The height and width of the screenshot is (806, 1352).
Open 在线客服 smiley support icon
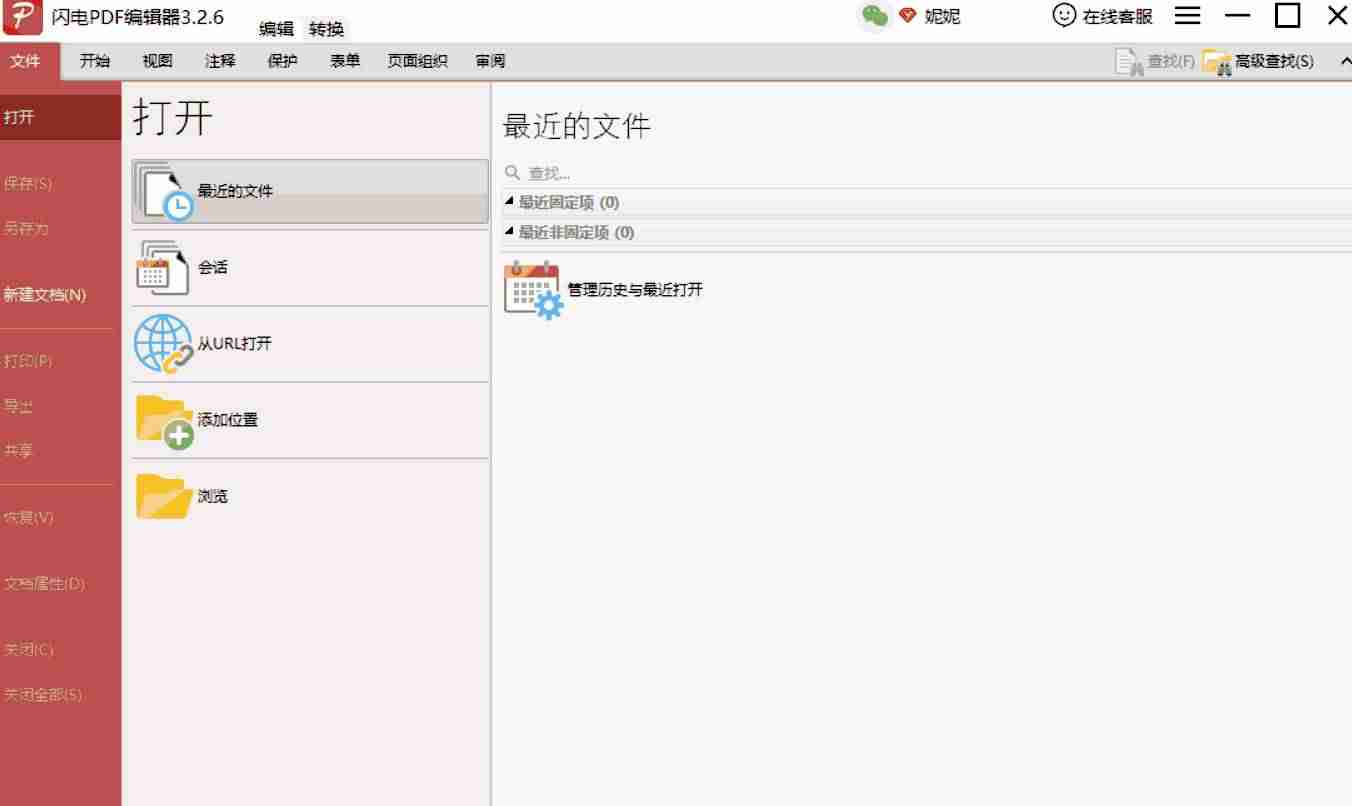point(1065,15)
